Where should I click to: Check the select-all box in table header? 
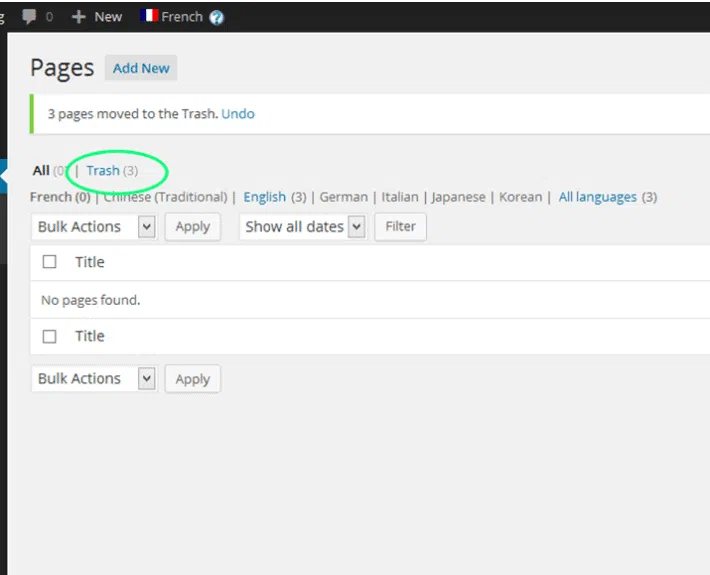pos(49,262)
